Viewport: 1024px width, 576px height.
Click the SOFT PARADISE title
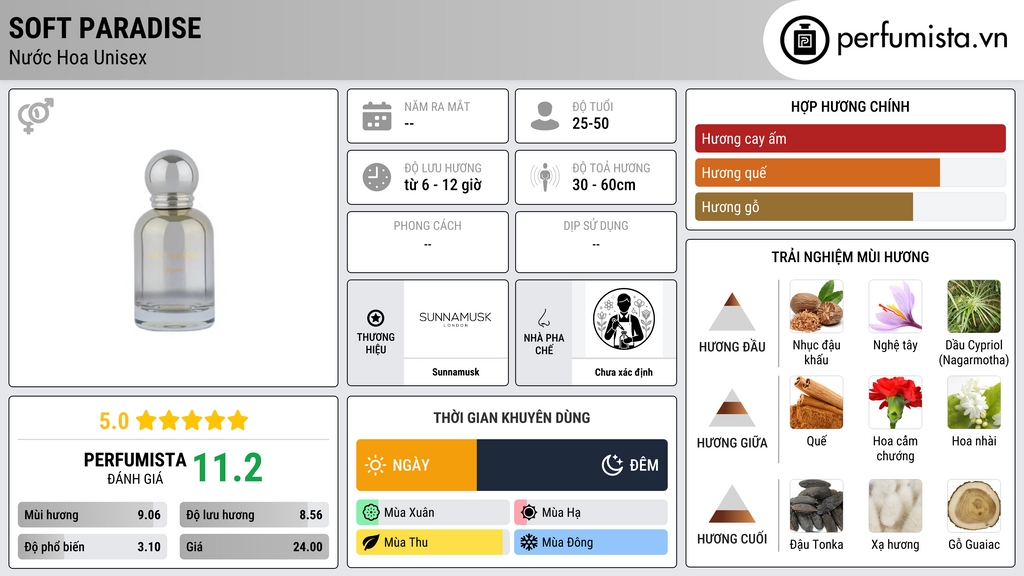(x=104, y=28)
